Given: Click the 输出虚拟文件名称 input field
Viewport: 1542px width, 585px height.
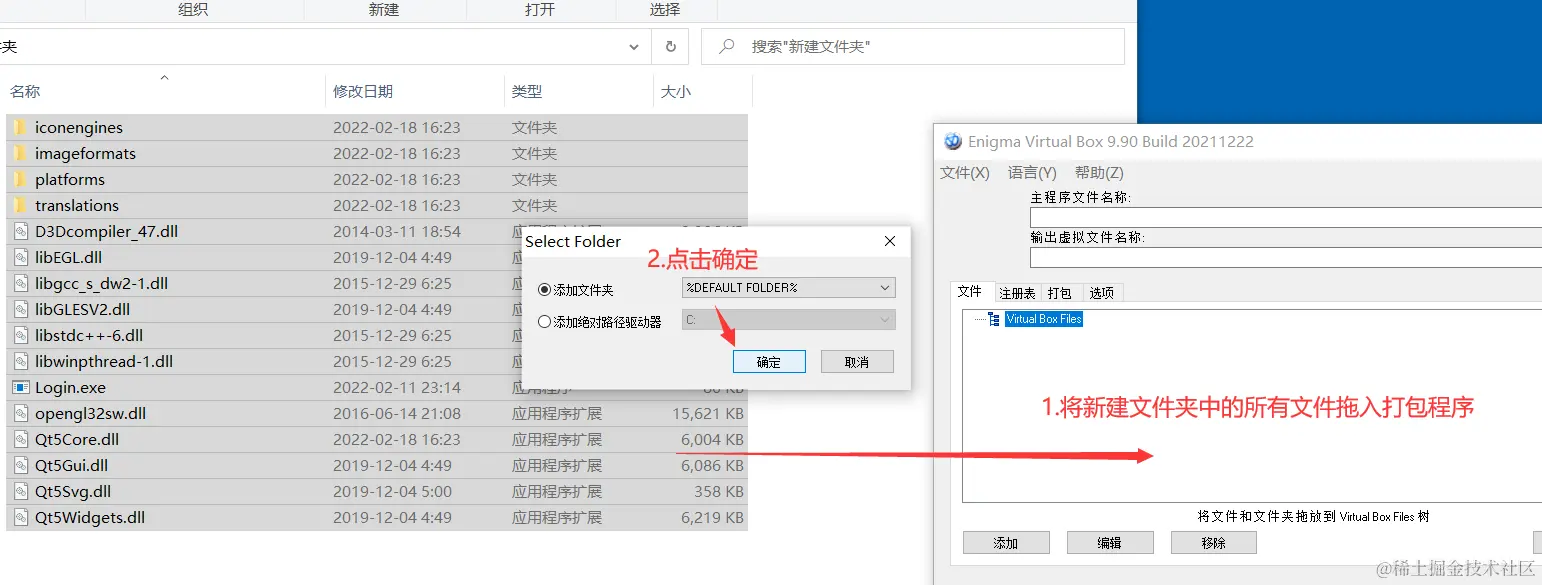Looking at the screenshot, I should click(x=1286, y=257).
